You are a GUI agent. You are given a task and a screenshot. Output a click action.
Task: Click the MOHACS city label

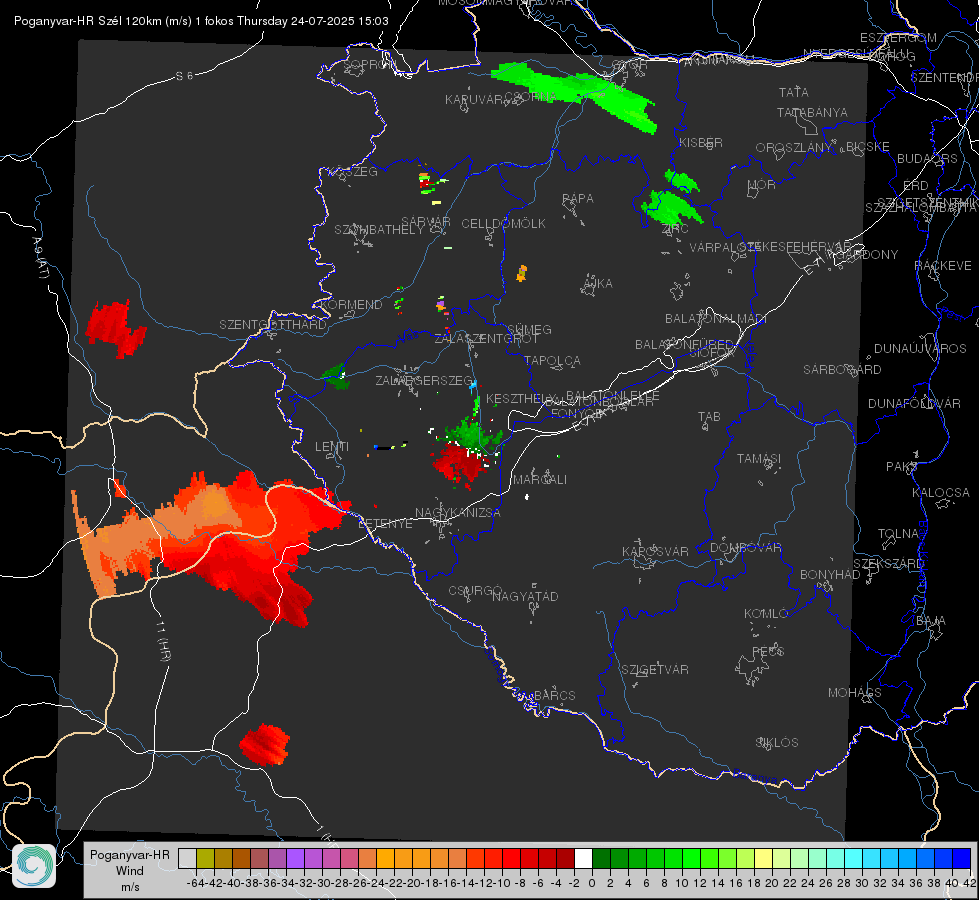coord(854,693)
